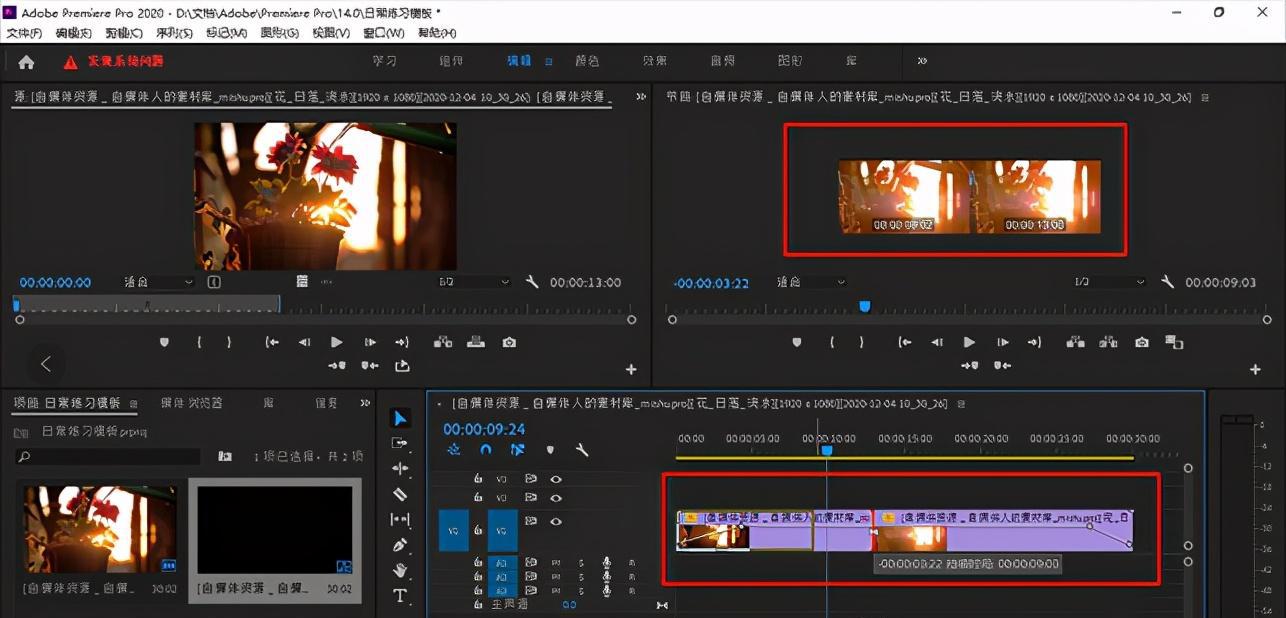The image size is (1286, 618).
Task: Select the Selection arrow tool
Action: point(400,418)
